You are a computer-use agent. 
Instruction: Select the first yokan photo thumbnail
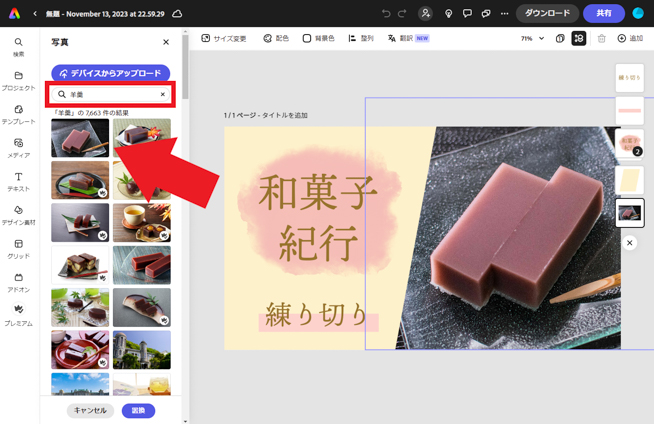[x=80, y=138]
